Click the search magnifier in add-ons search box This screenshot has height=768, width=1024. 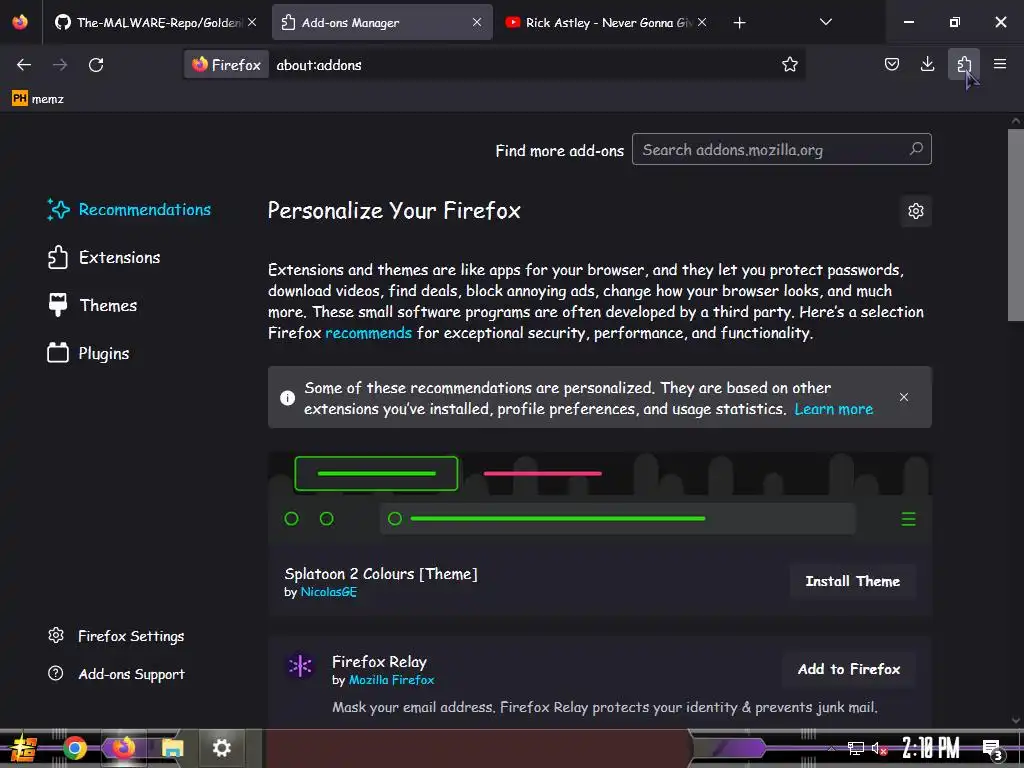[x=916, y=149]
